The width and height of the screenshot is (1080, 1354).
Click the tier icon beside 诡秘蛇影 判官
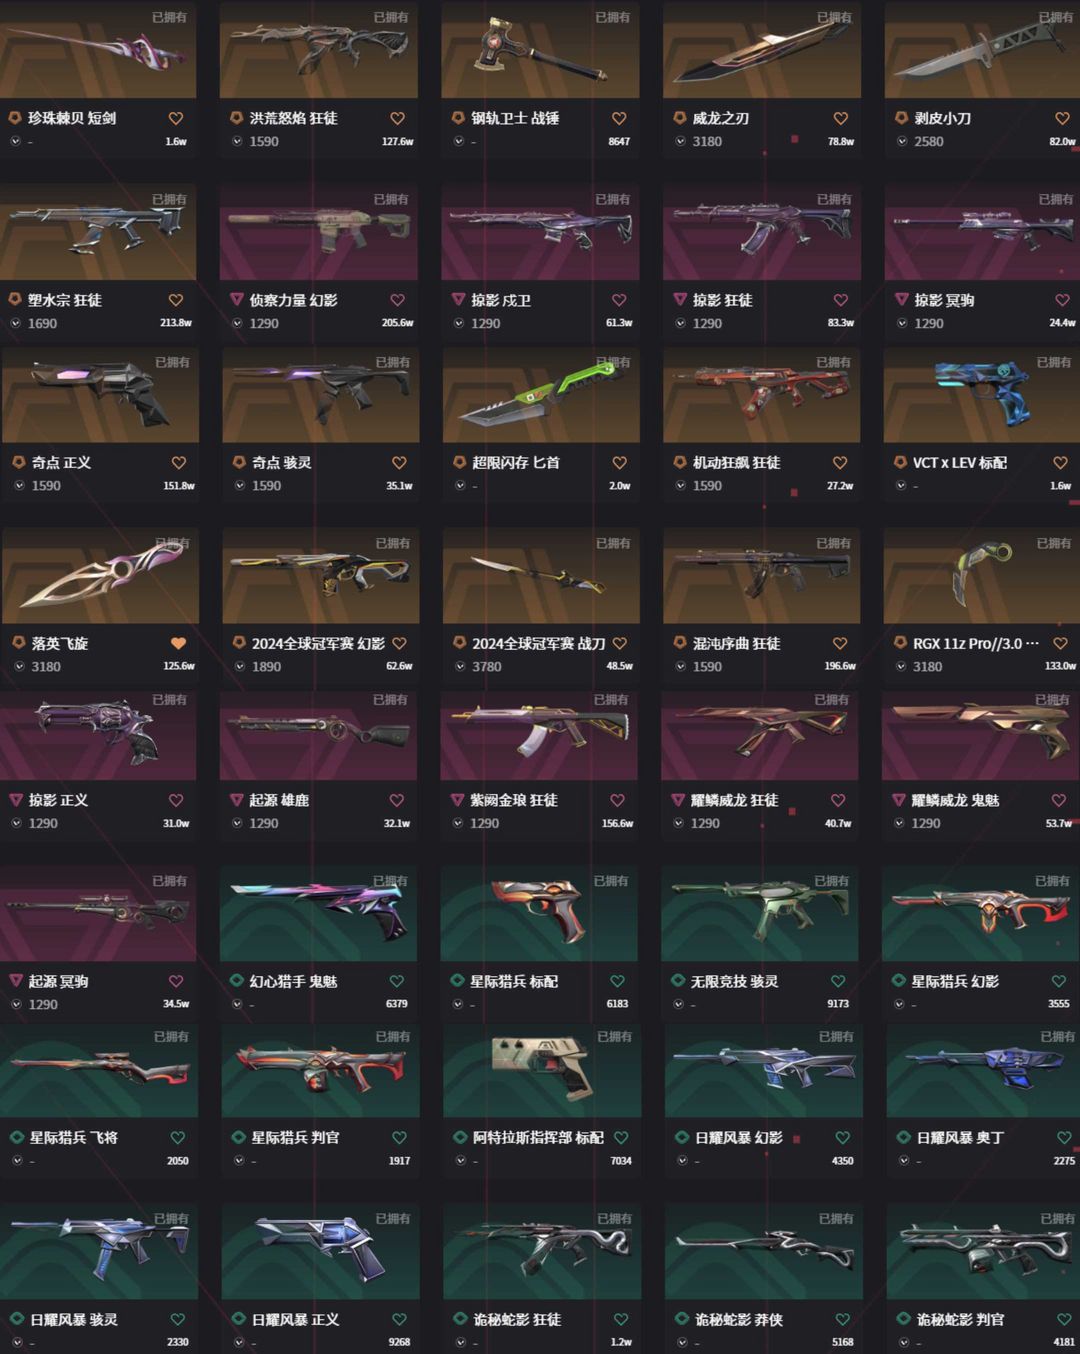click(904, 1319)
